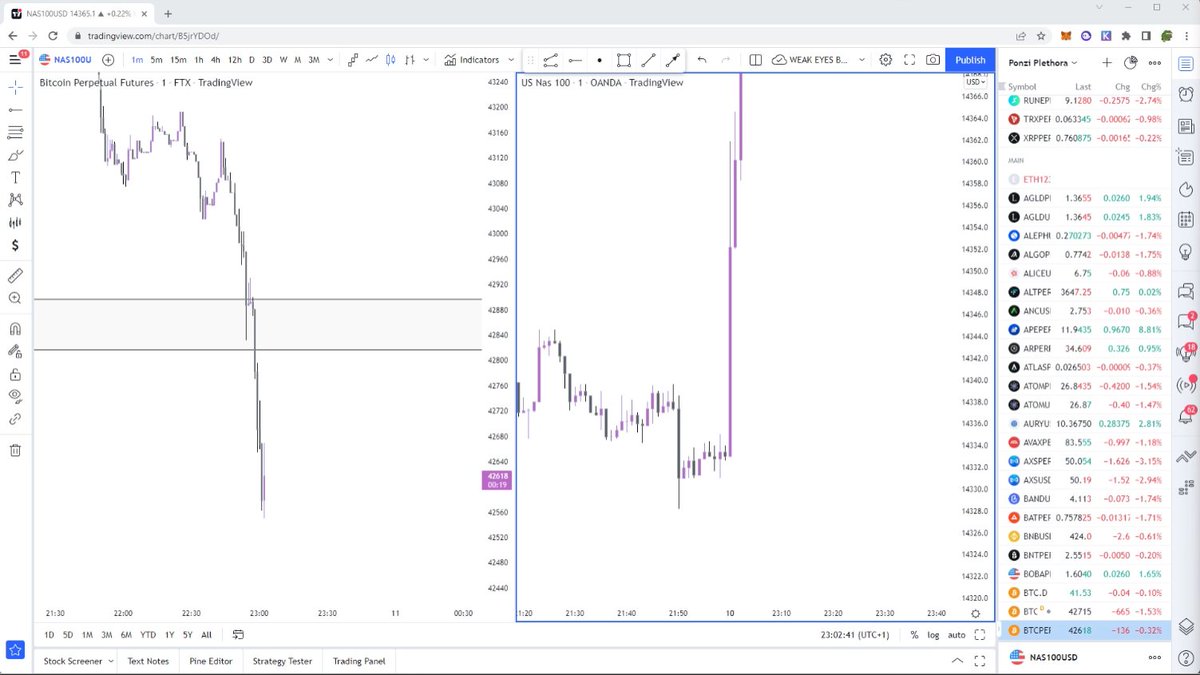Toggle magnet mode

15,328
